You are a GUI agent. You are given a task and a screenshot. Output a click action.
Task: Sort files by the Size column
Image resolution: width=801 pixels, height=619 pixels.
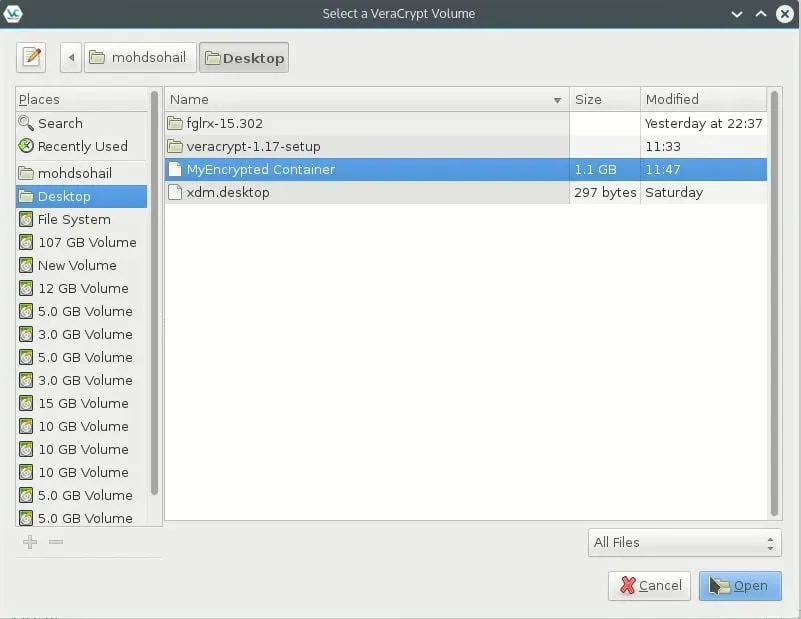tap(605, 99)
